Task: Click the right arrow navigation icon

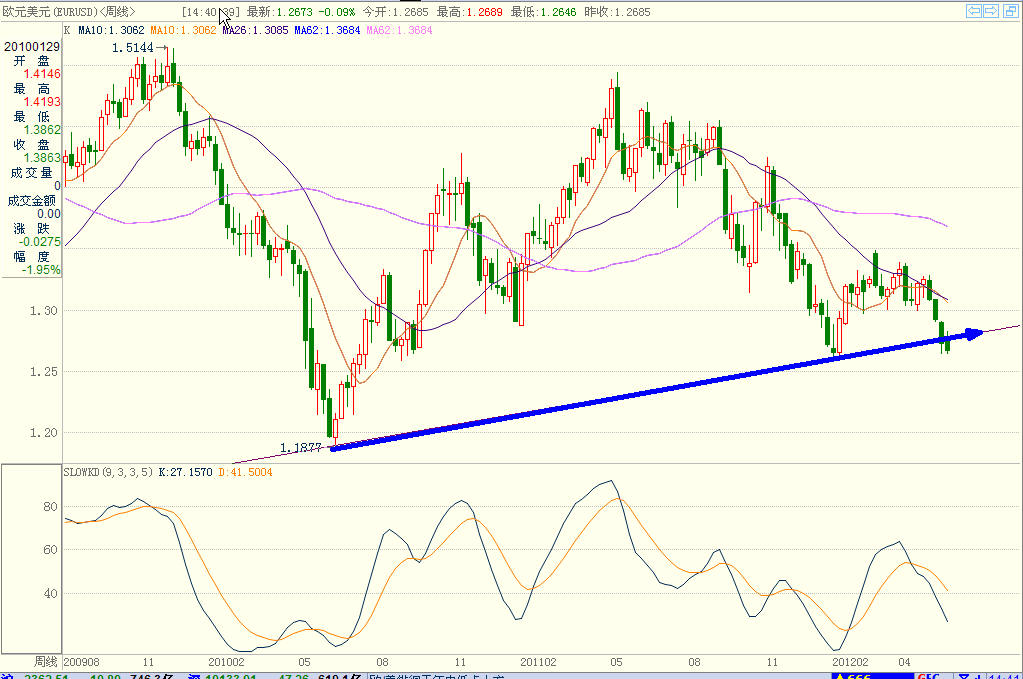Action: pos(992,11)
